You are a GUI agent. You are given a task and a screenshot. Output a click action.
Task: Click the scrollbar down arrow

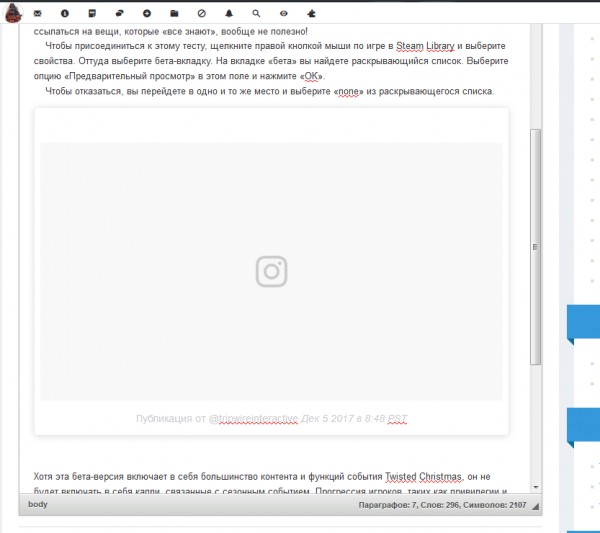(x=536, y=487)
